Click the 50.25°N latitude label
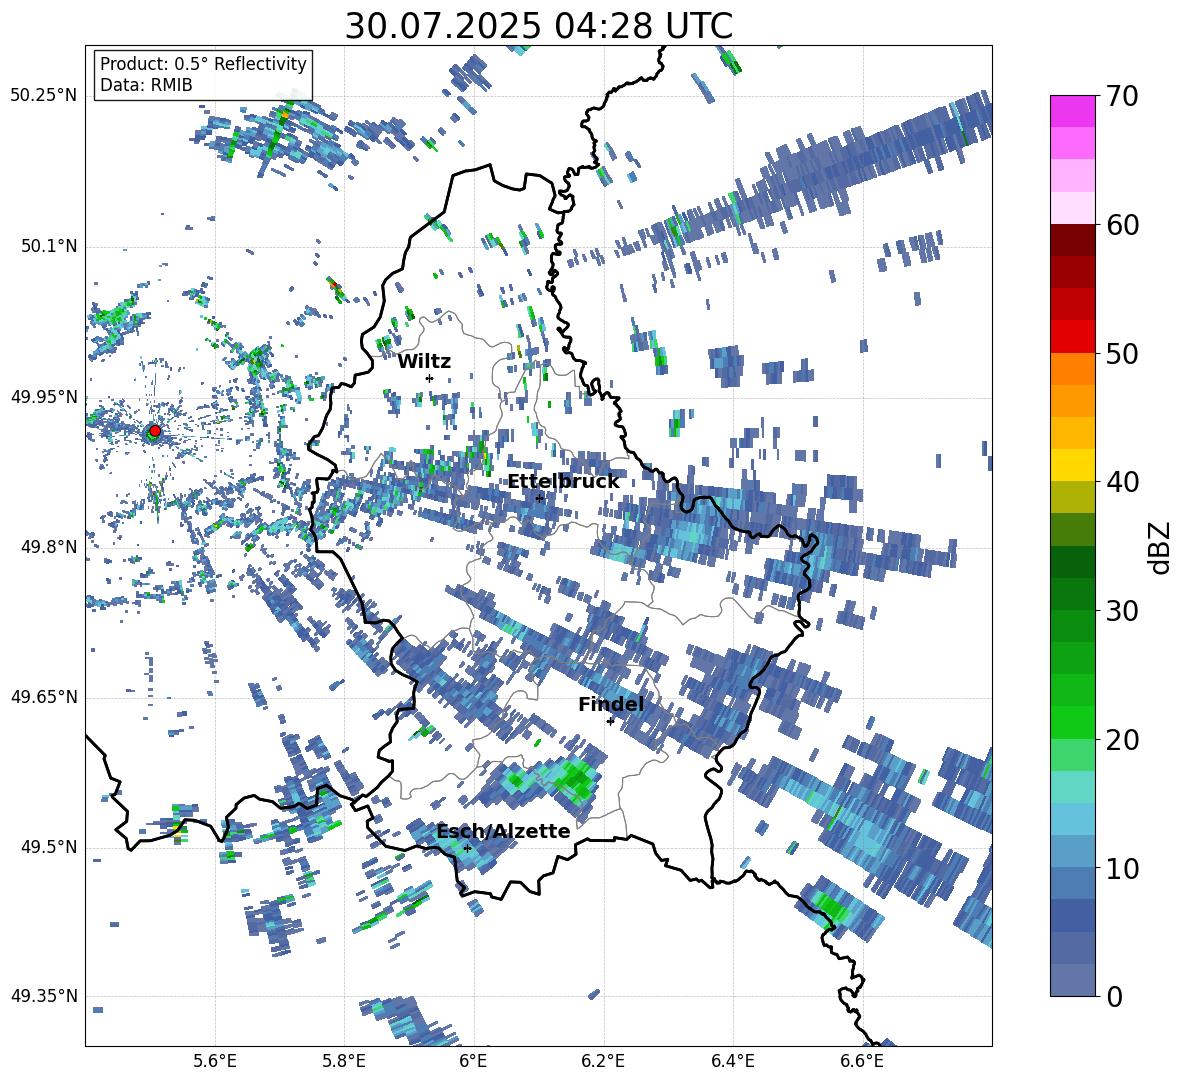 (x=44, y=96)
